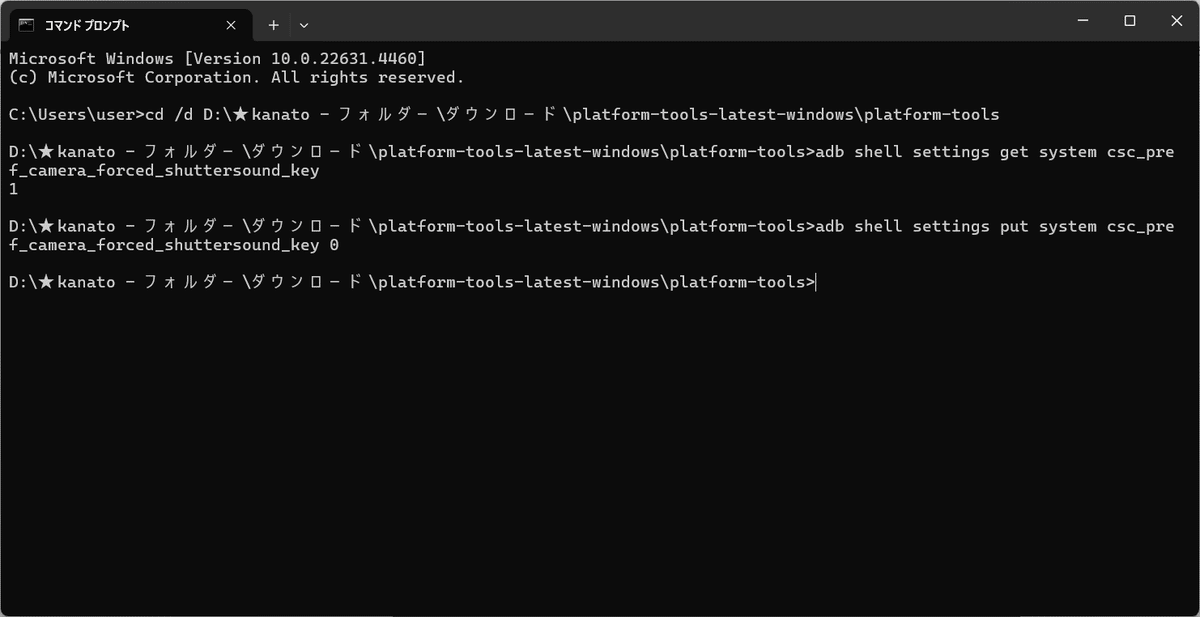Click the empty title bar drag area
The image size is (1200, 617).
[x=700, y=20]
